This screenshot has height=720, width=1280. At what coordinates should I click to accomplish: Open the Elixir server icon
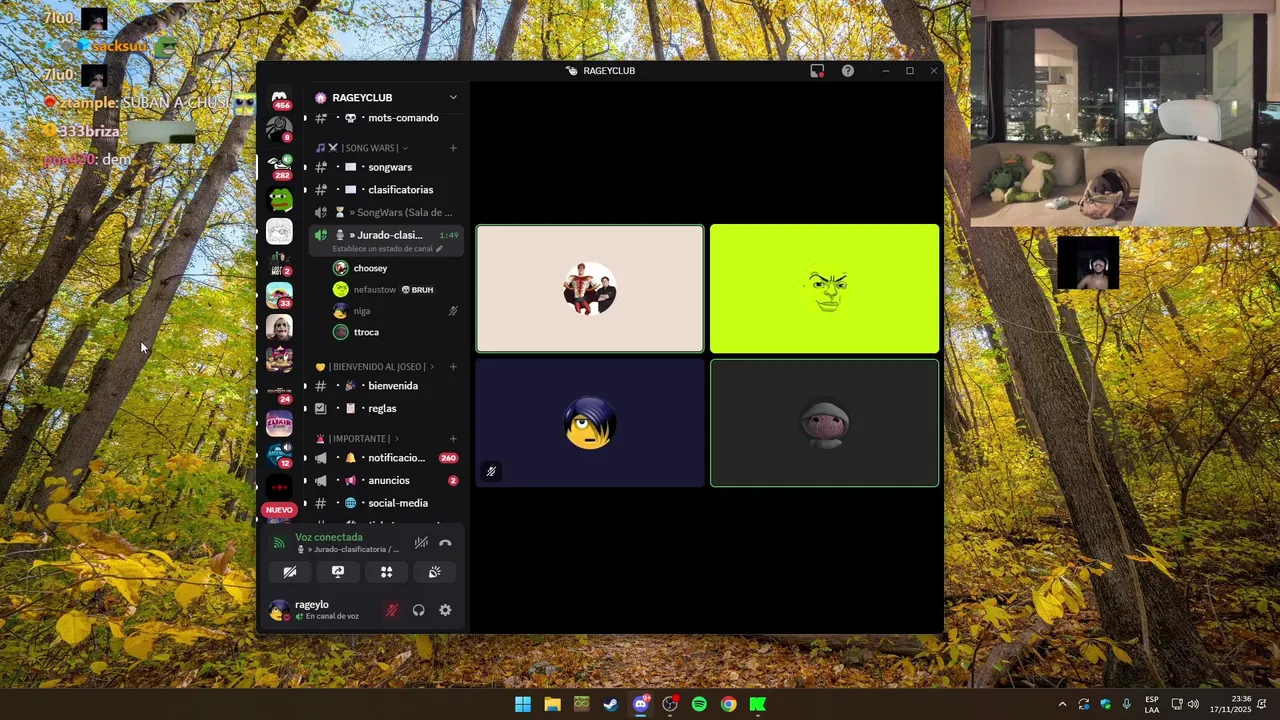click(x=279, y=423)
